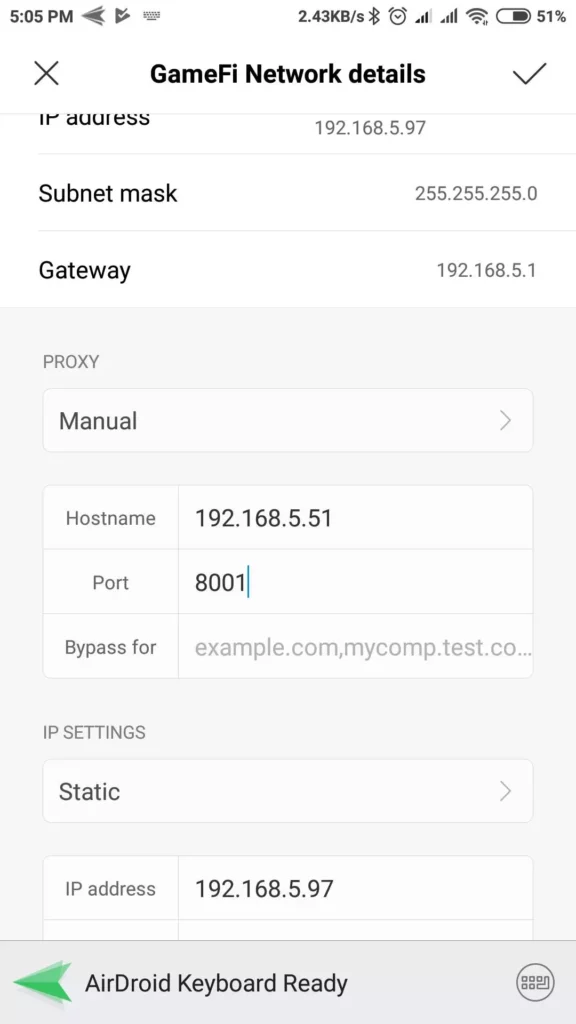Confirm network details with checkmark icon
This screenshot has height=1024, width=576.
point(528,74)
